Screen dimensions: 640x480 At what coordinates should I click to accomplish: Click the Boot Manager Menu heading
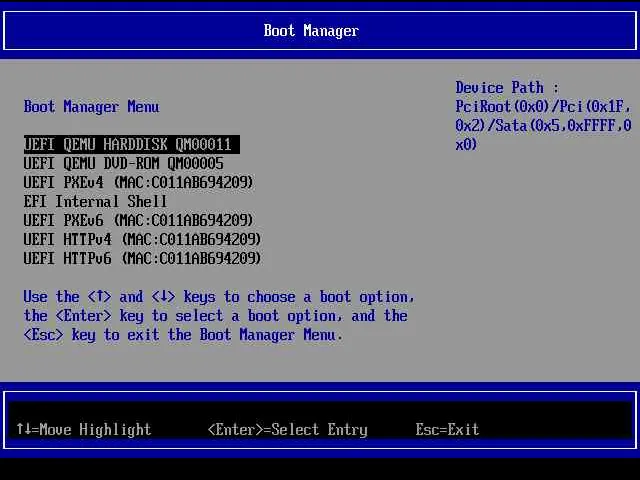91,107
